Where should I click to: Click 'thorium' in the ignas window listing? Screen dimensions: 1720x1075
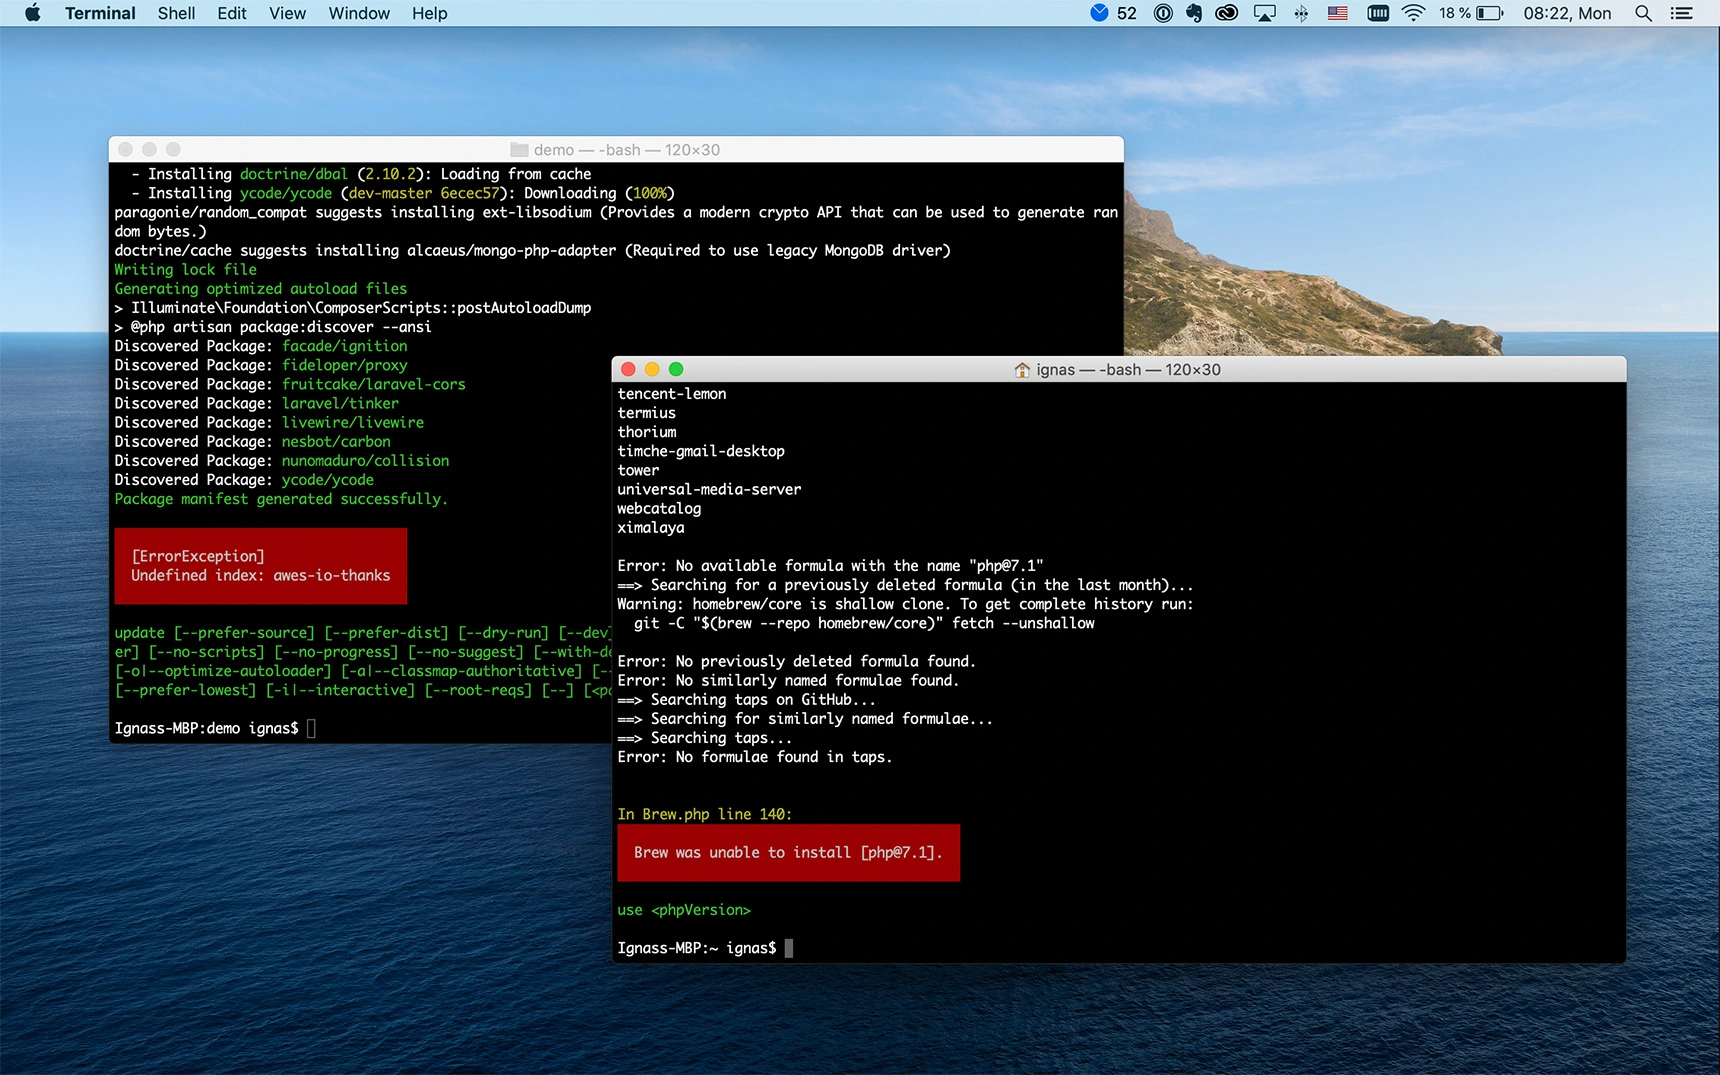click(x=647, y=432)
